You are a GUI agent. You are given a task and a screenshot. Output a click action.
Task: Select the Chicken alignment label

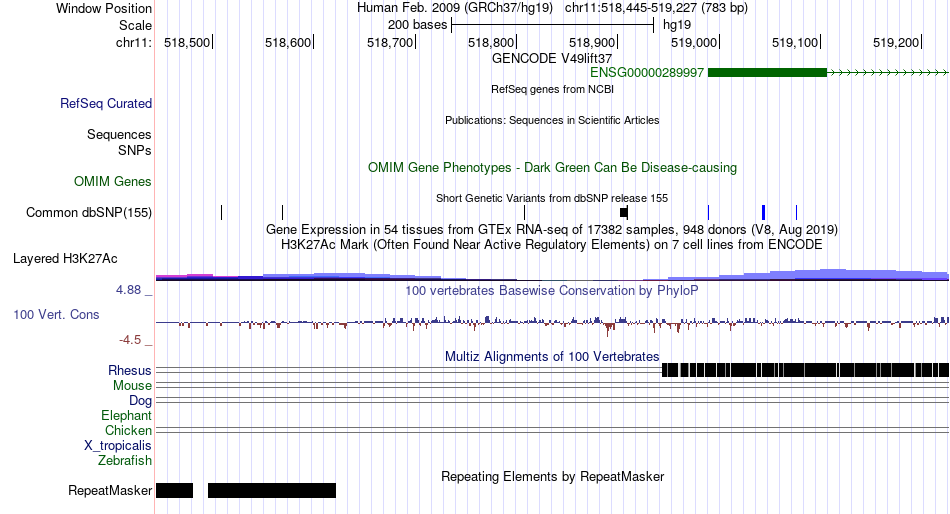pos(128,430)
